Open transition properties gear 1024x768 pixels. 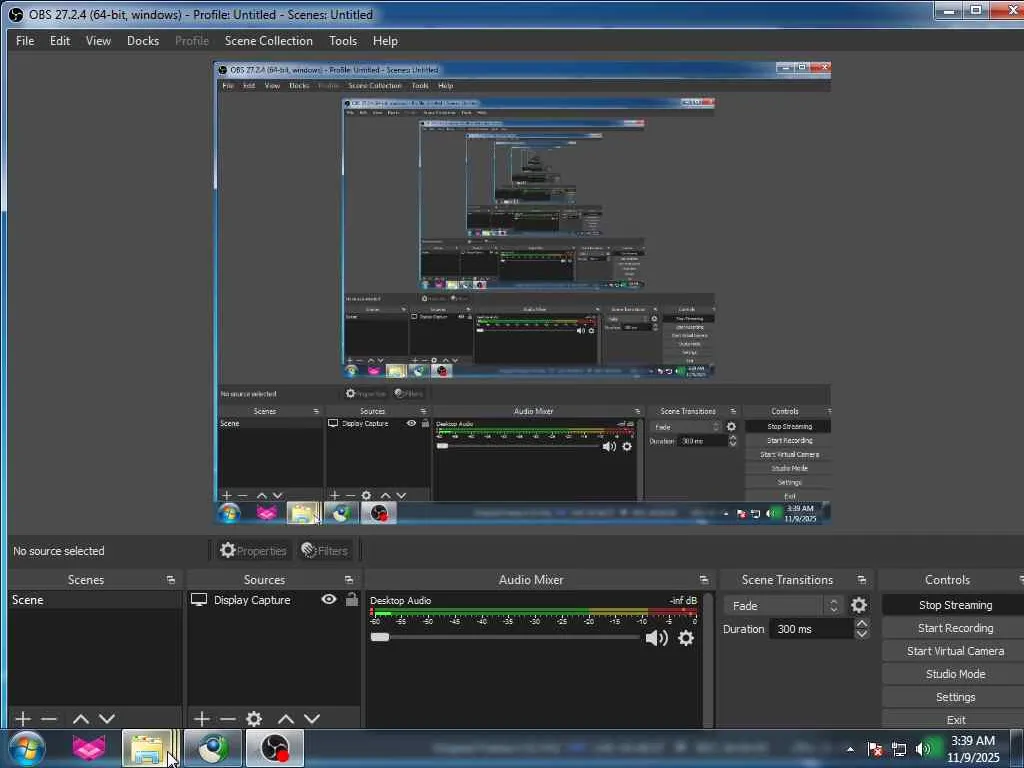pos(859,605)
